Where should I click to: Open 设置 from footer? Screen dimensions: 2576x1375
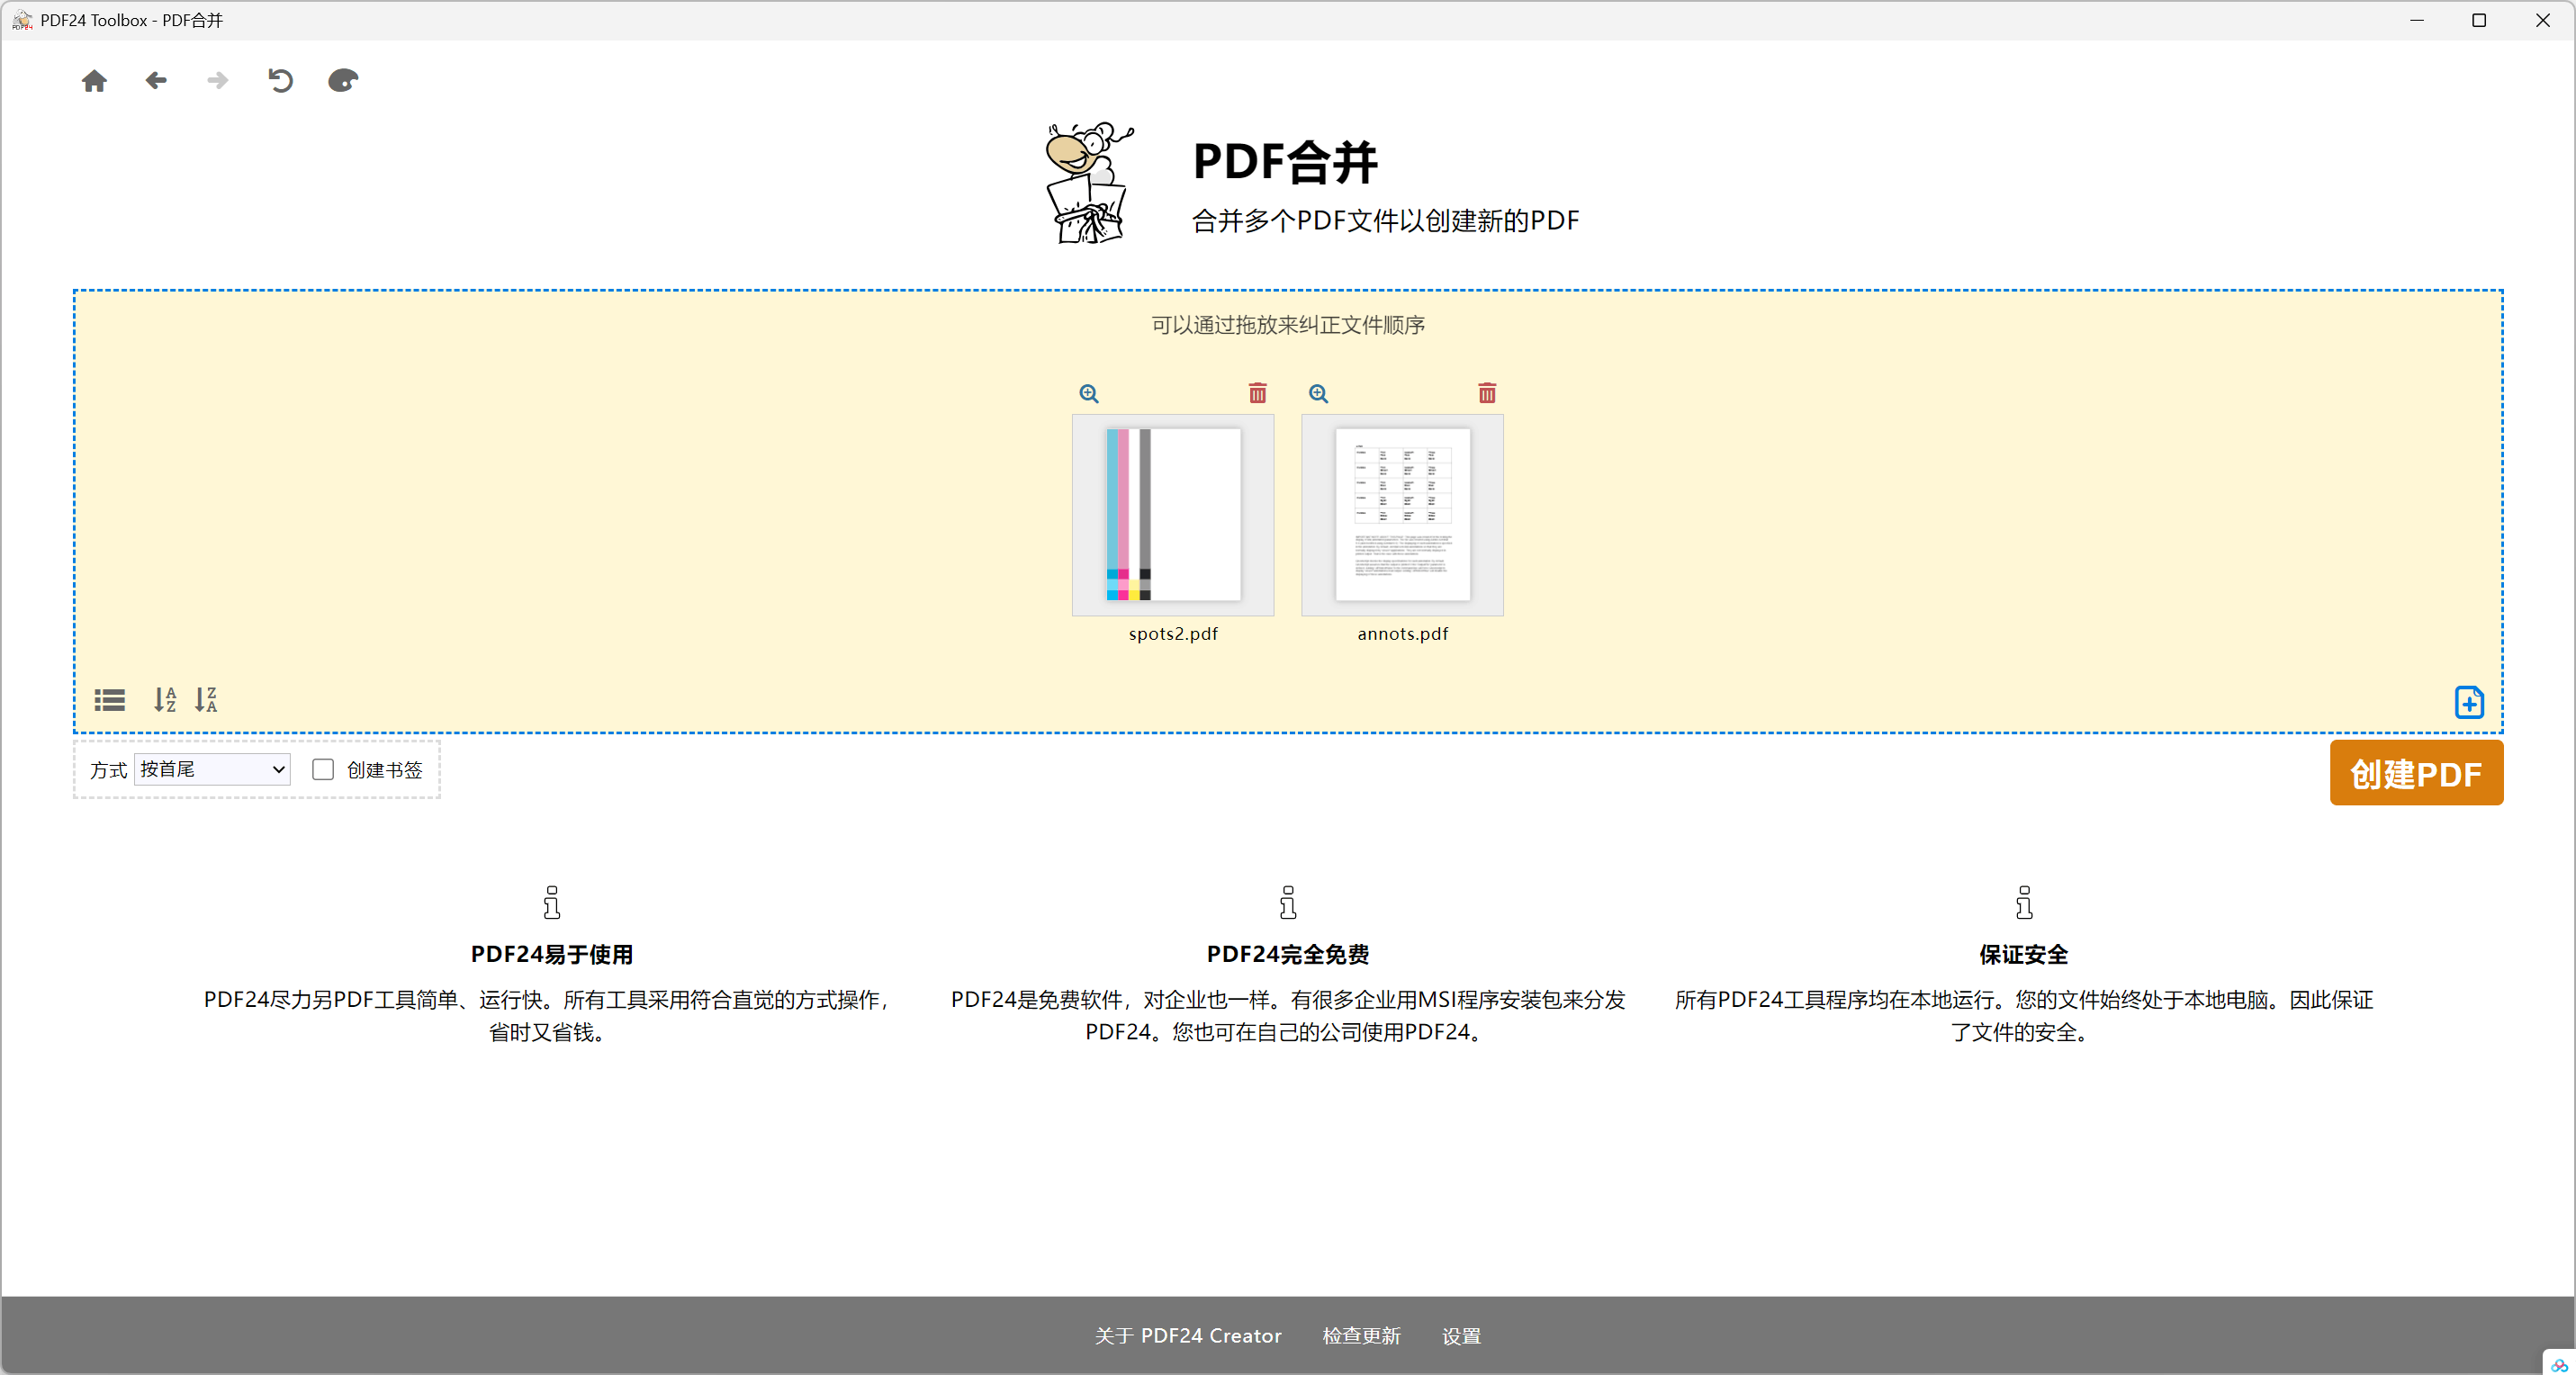(1461, 1336)
